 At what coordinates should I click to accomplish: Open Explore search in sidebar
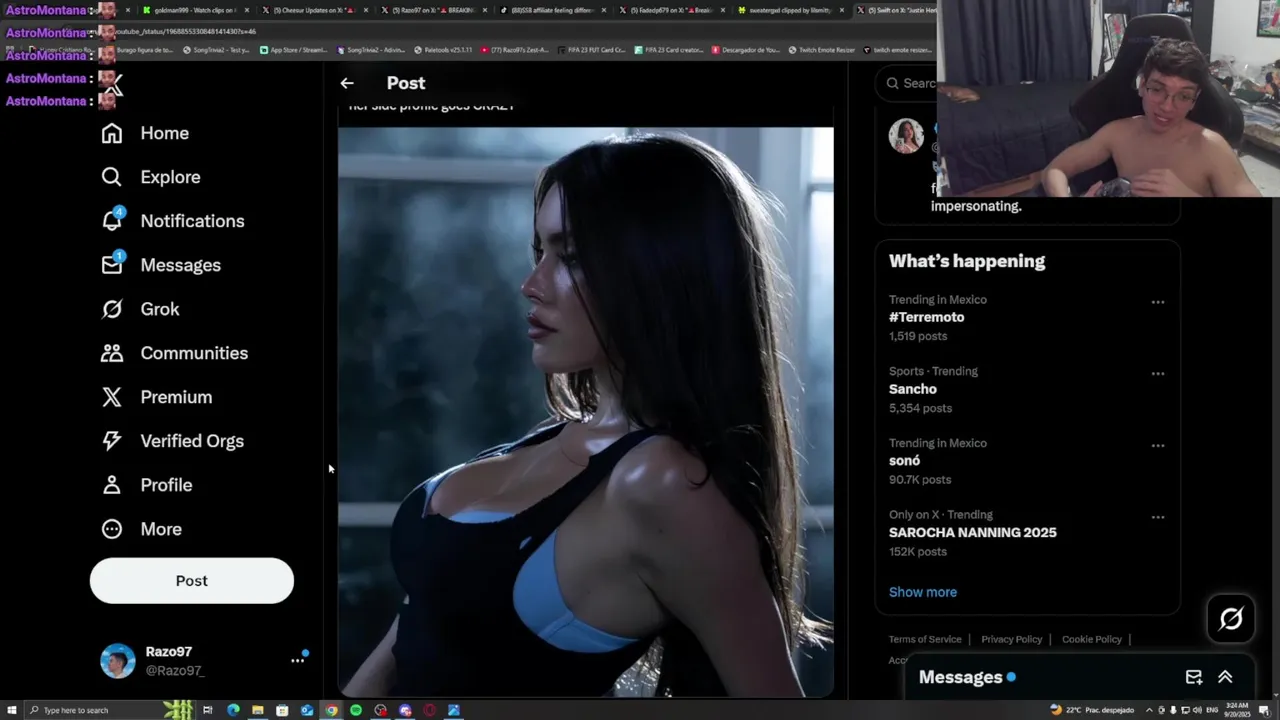(151, 177)
